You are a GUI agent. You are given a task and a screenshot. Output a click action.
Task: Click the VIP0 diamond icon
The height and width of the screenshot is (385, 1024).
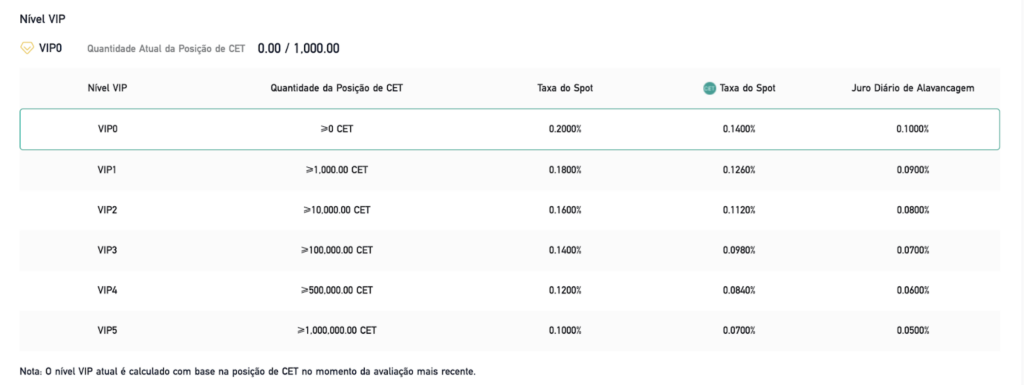click(27, 48)
